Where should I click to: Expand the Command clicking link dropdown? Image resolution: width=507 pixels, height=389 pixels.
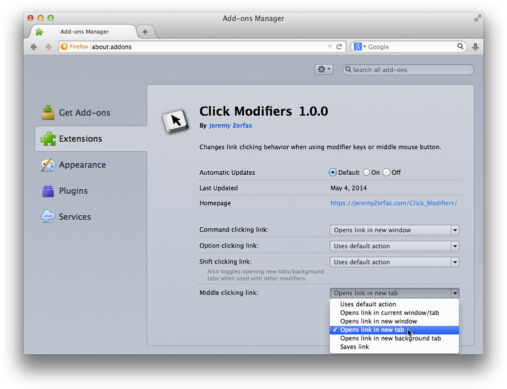tap(395, 230)
